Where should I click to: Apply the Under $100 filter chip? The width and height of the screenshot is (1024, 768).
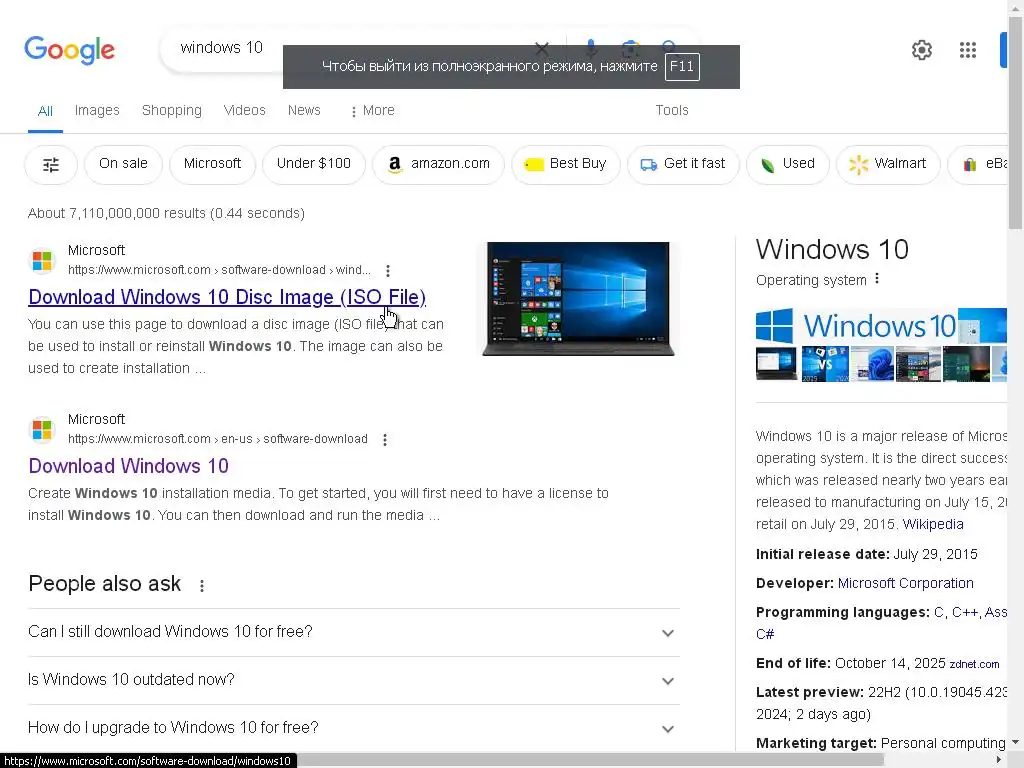[313, 164]
